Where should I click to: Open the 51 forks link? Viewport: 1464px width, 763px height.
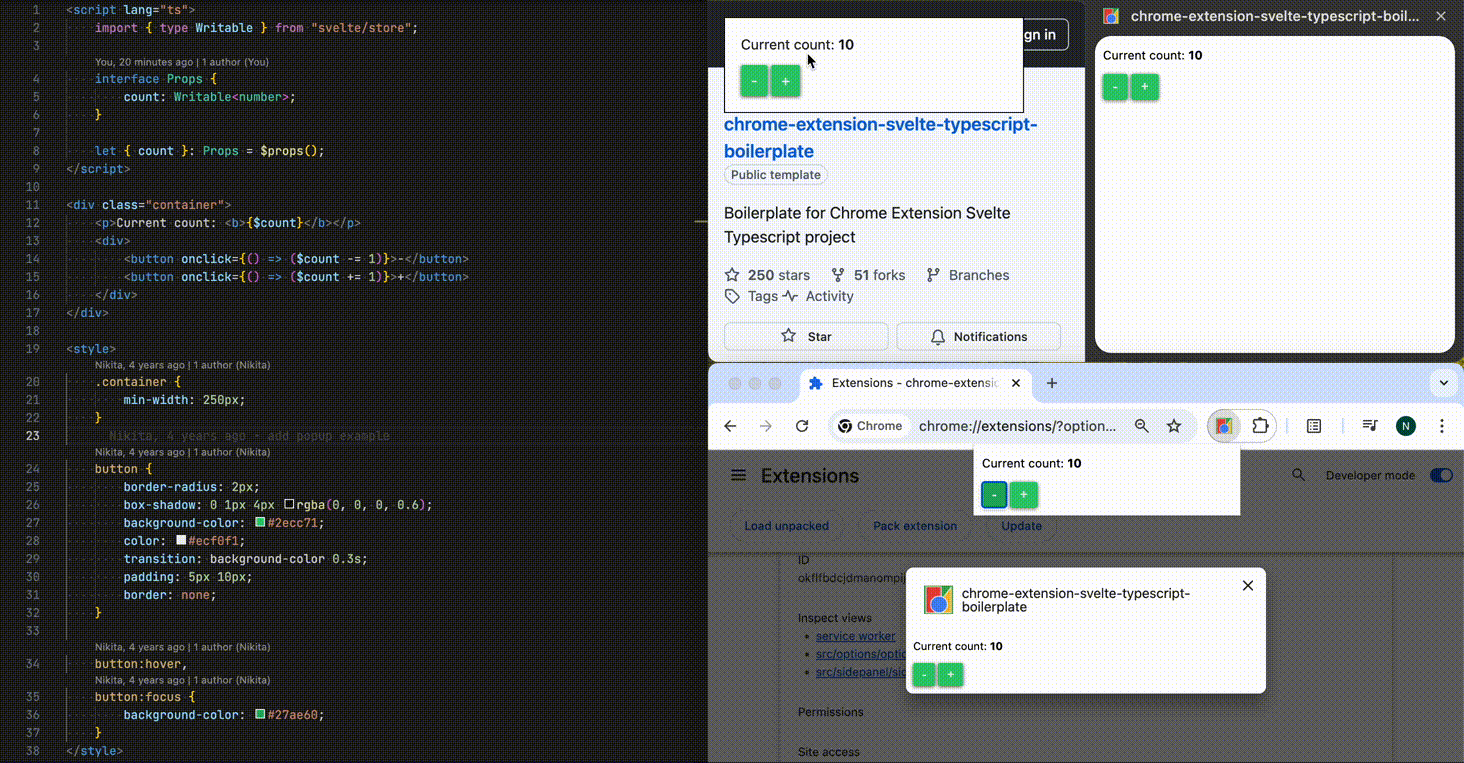880,275
